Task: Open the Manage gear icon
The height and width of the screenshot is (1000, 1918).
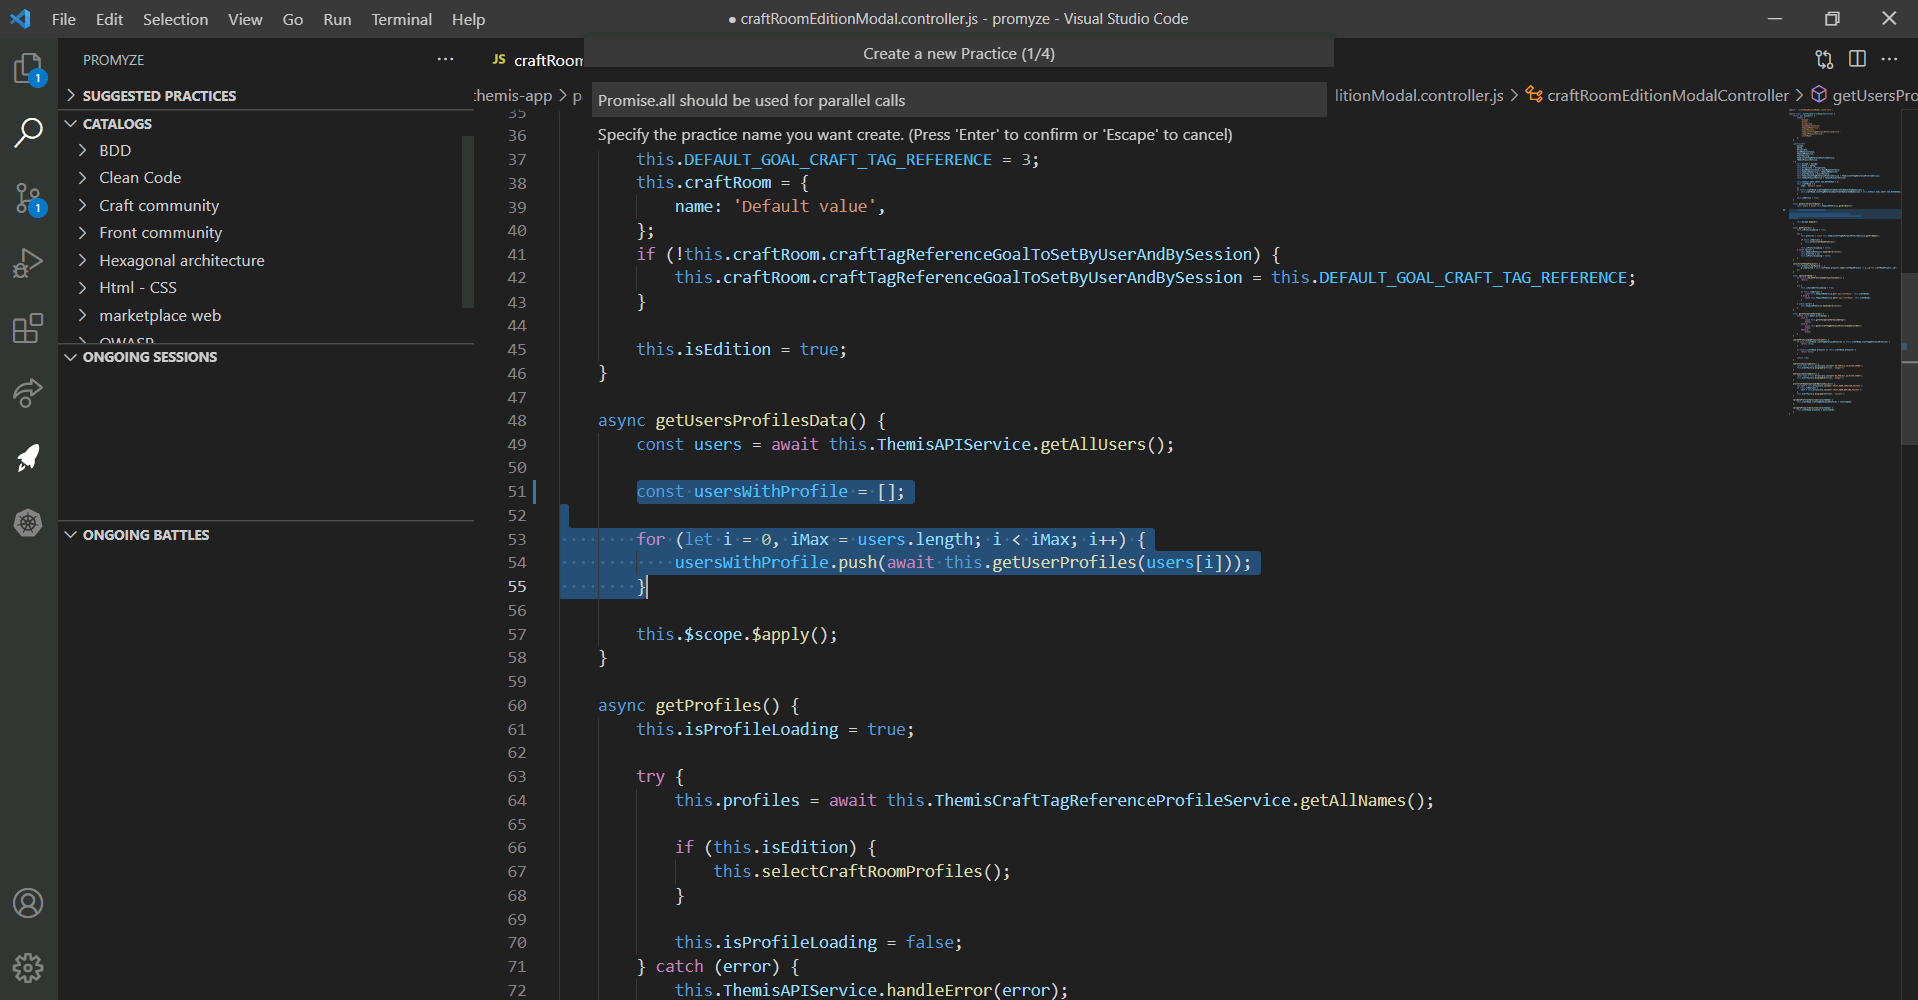Action: (x=28, y=967)
